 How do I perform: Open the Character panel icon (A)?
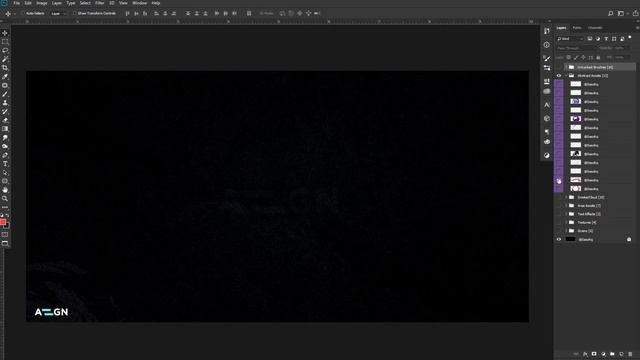[x=547, y=105]
